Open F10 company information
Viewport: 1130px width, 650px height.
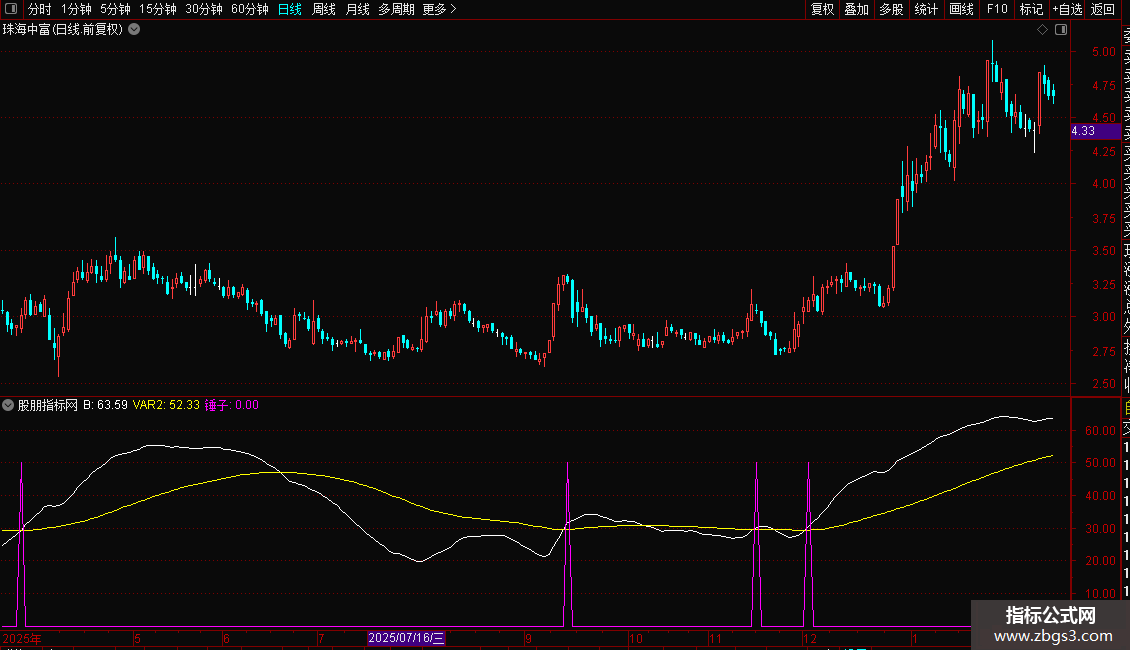[x=997, y=9]
